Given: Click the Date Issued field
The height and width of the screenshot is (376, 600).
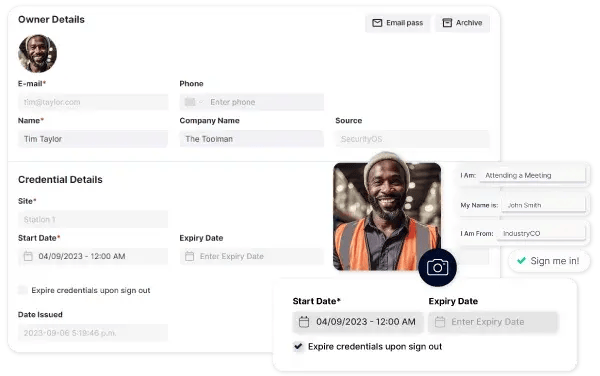Looking at the screenshot, I should click(93, 333).
